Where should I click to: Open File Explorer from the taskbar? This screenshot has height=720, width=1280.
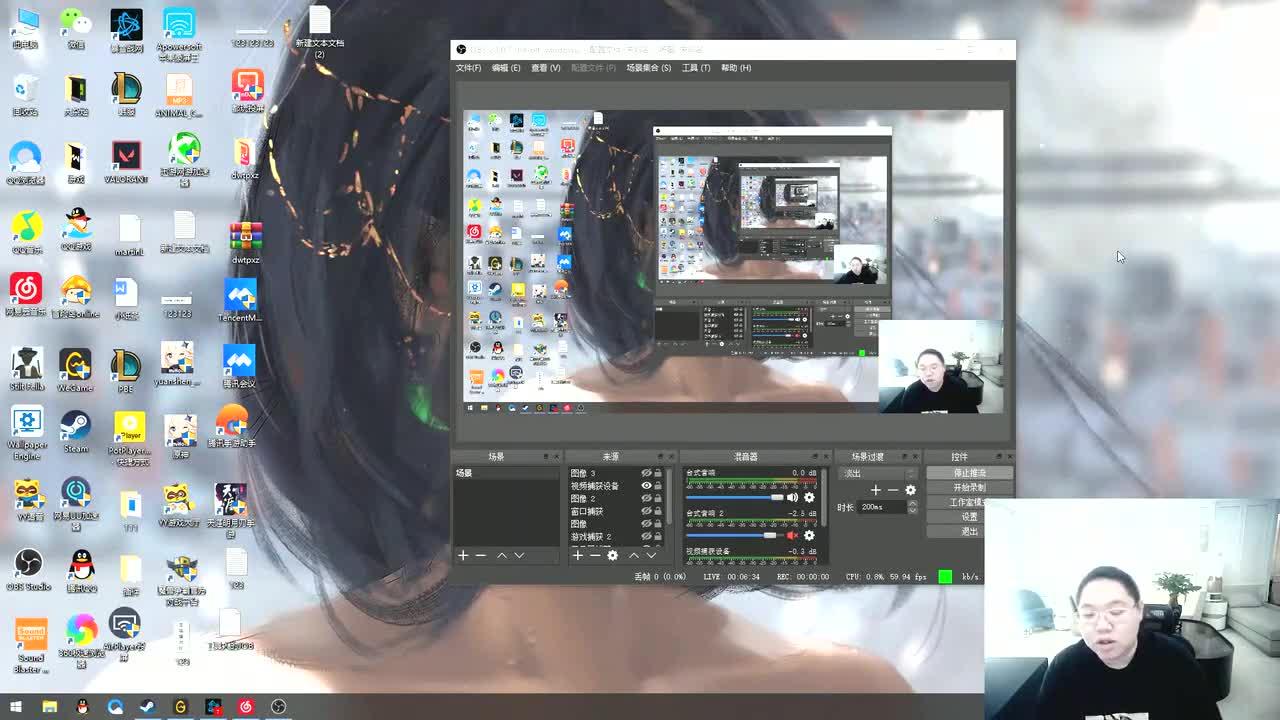coord(49,707)
